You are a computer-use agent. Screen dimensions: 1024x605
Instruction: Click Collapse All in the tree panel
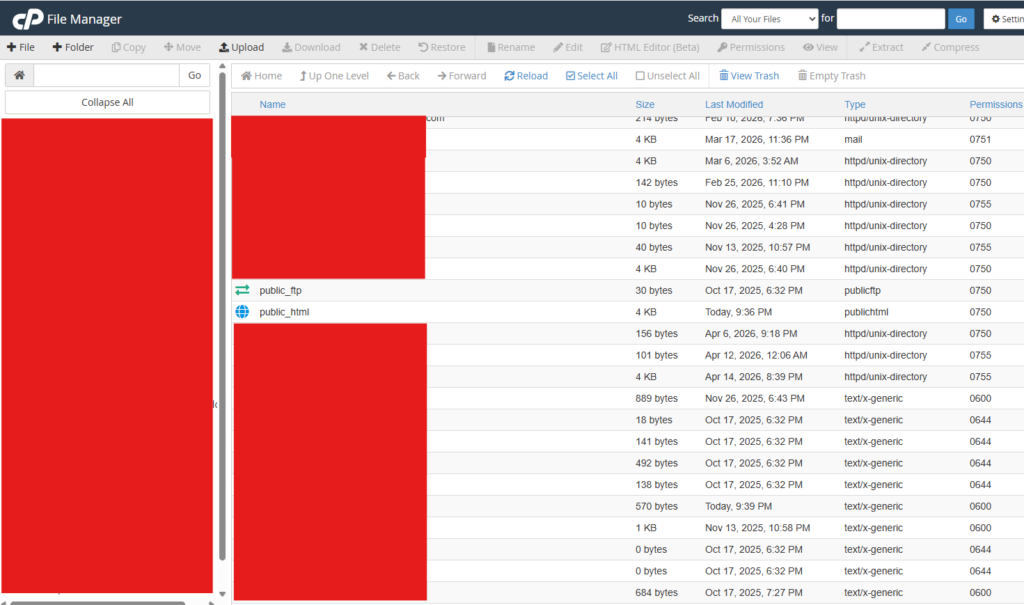point(107,102)
